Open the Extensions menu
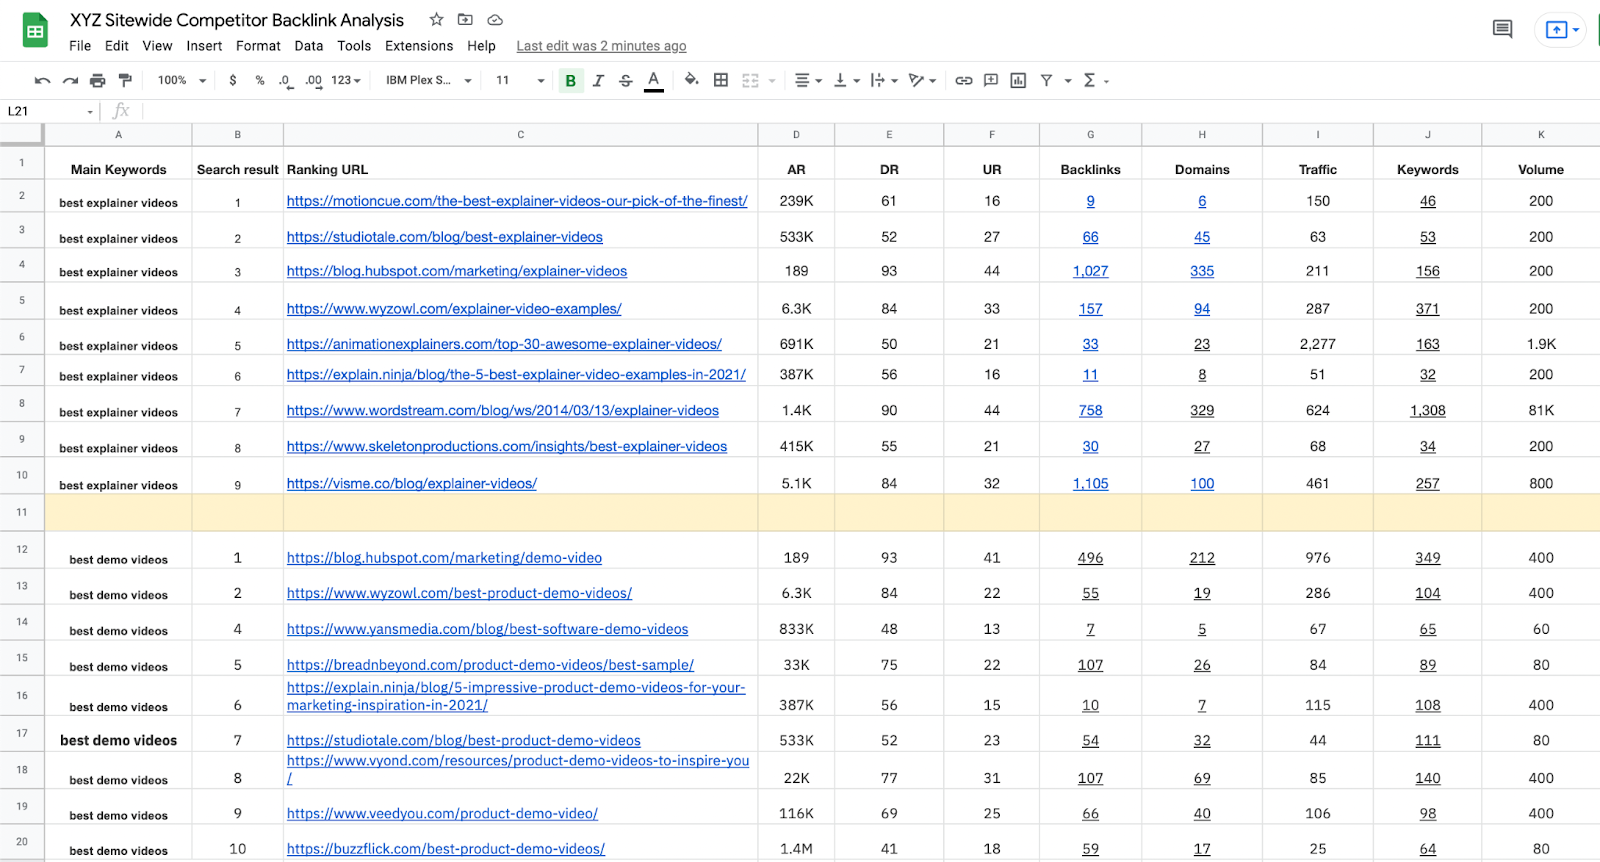Viewport: 1600px width, 862px height. pos(419,46)
